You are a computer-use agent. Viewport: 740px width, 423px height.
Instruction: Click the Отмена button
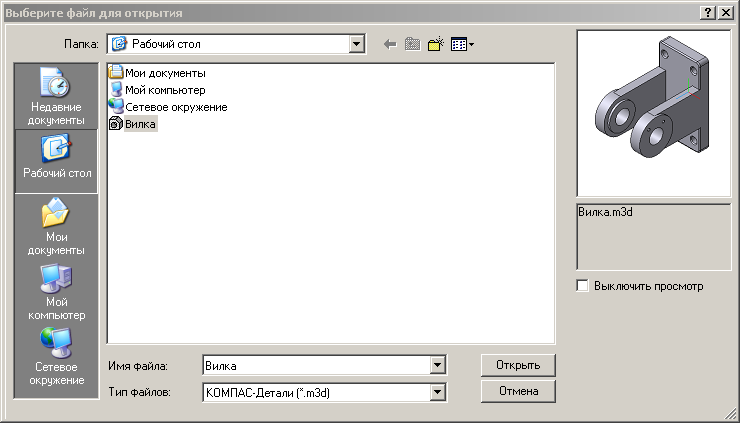(518, 391)
